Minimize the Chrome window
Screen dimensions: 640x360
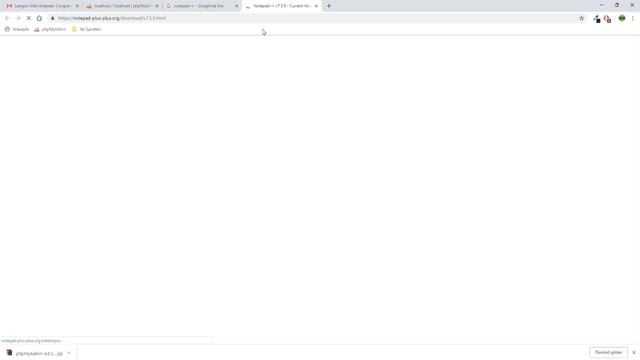coord(602,5)
